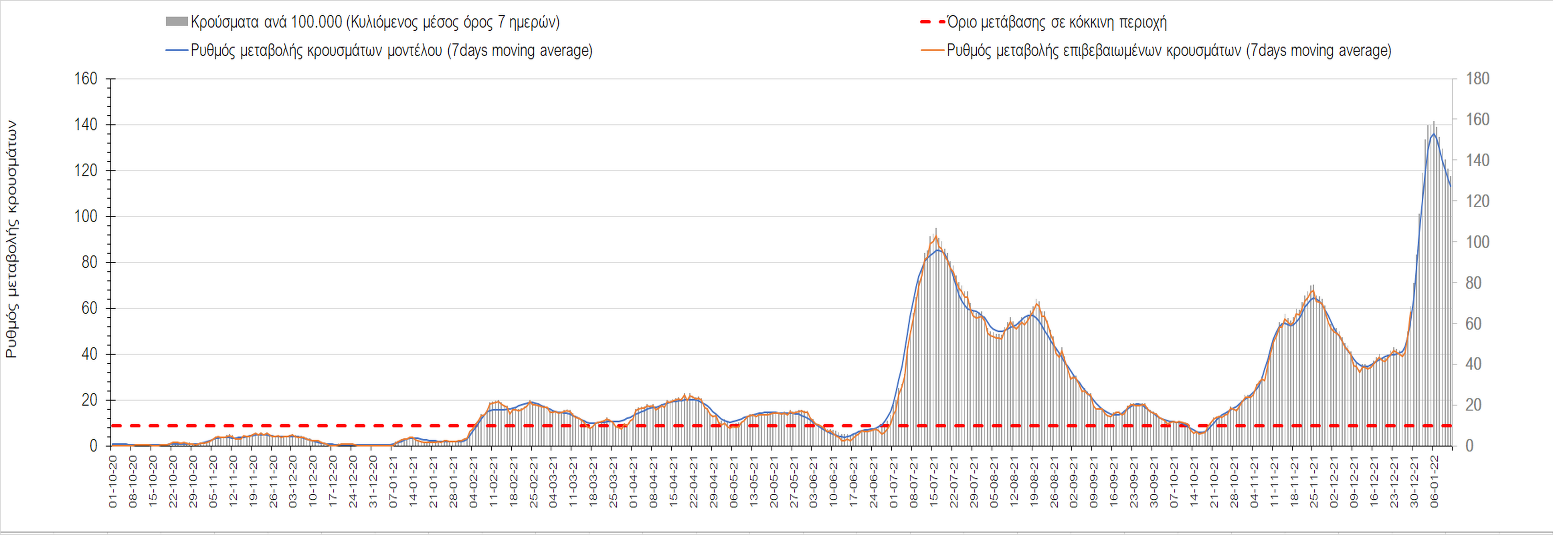1553x535 pixels.
Task: Click the blue line legend marker
Action: (175, 51)
